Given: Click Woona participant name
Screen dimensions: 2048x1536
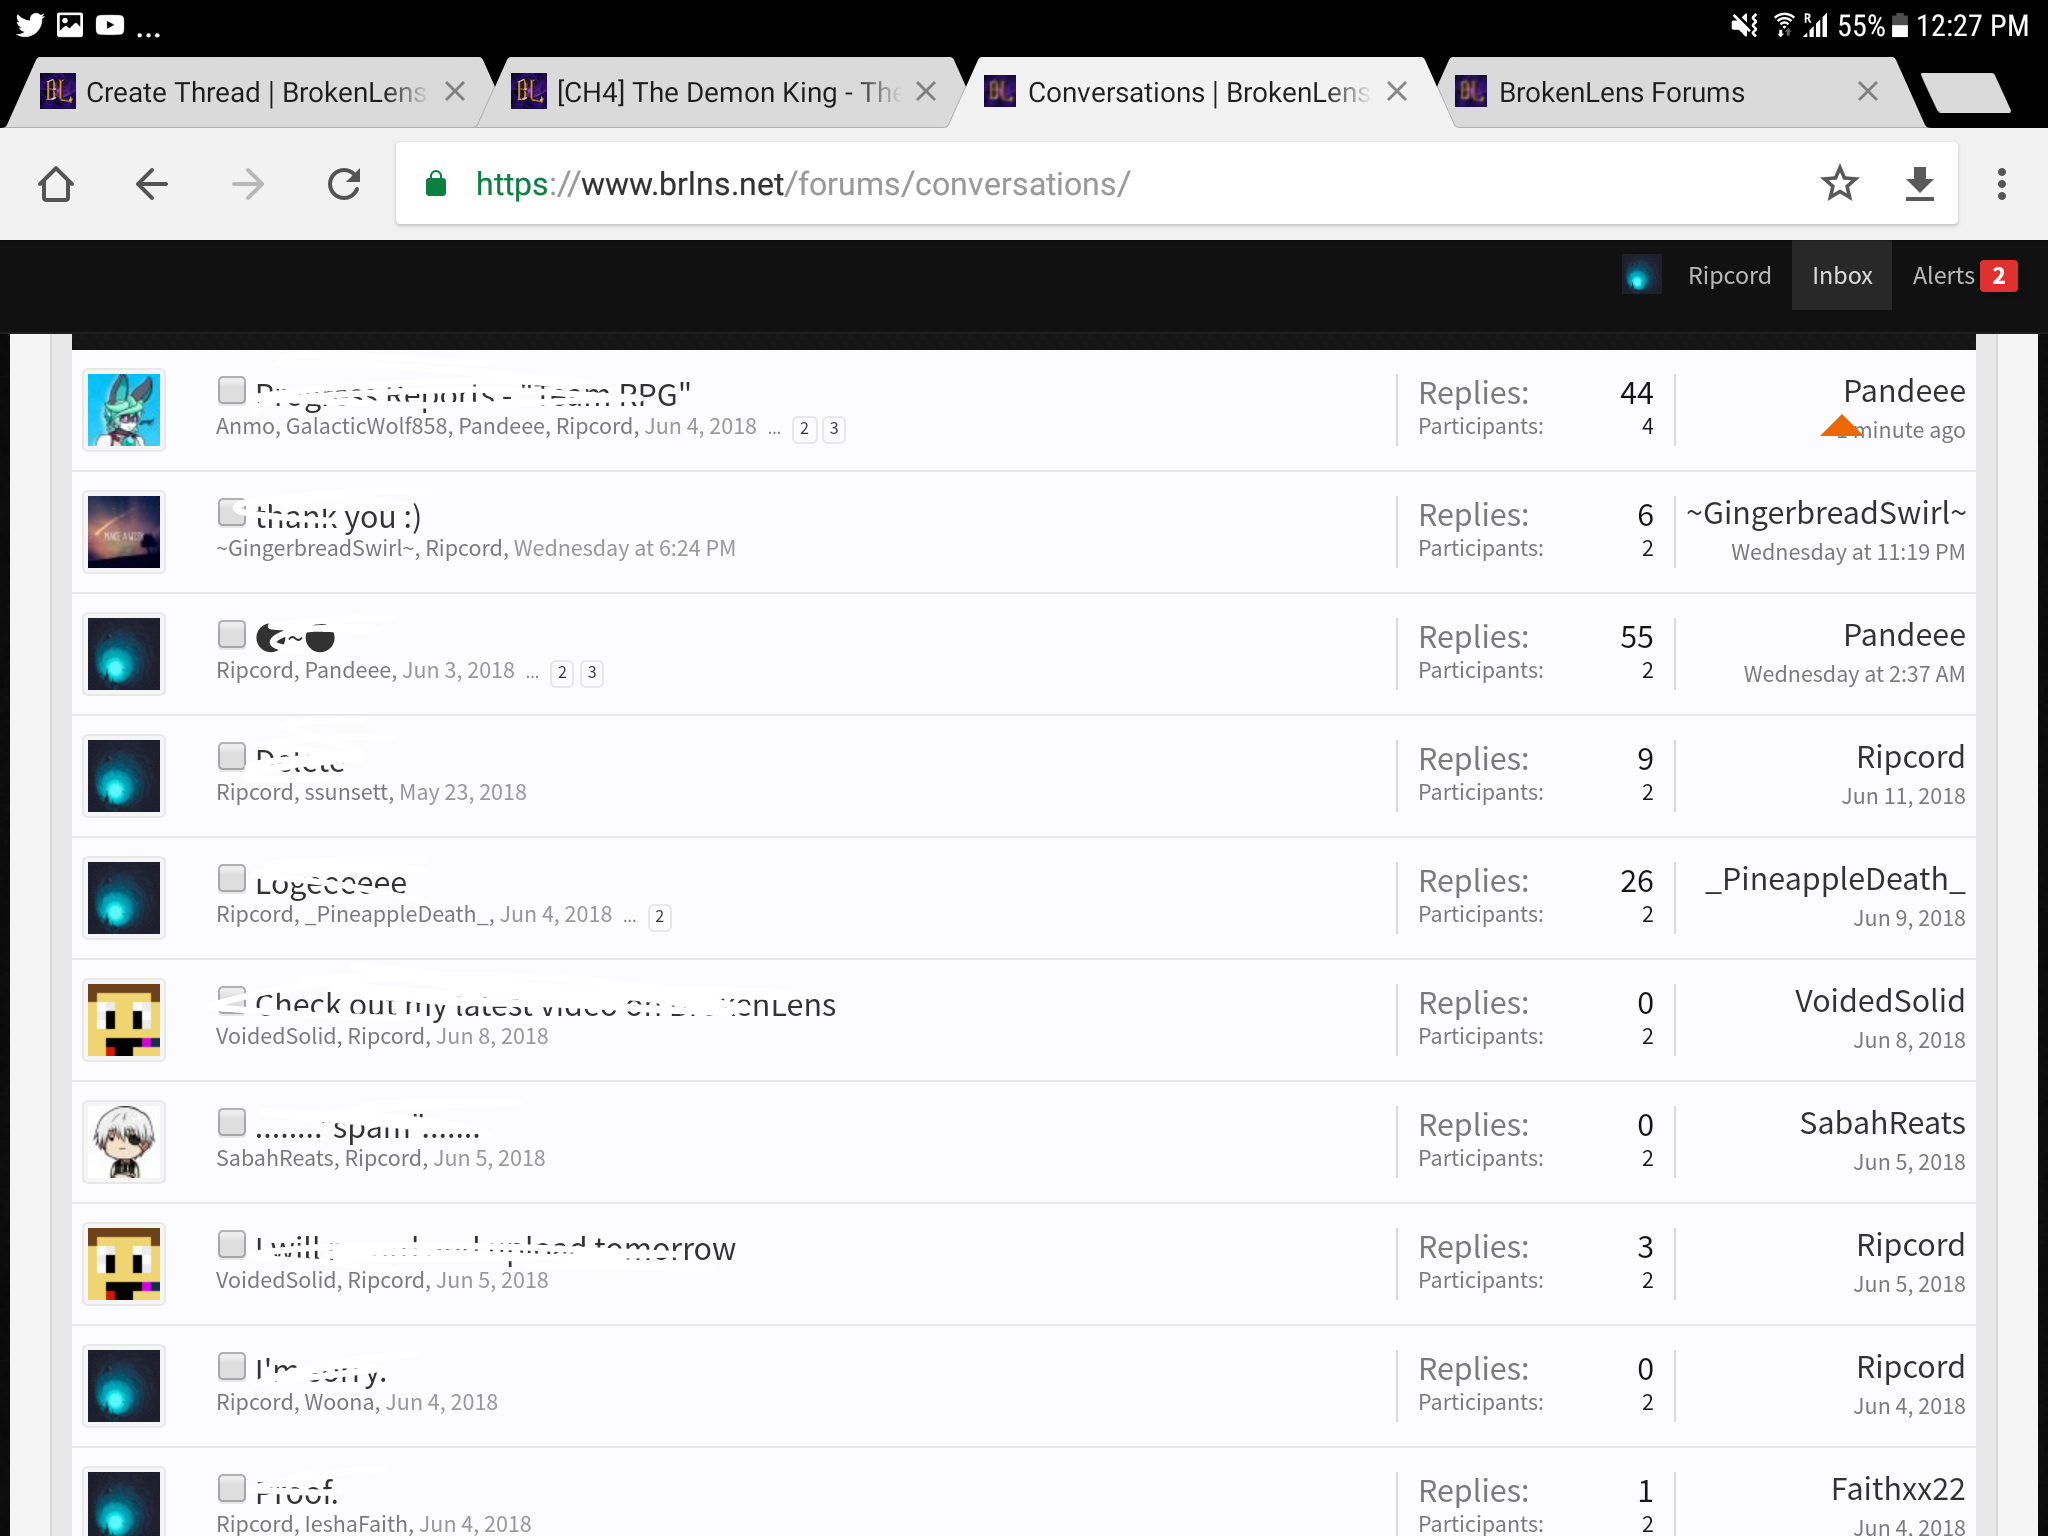Looking at the screenshot, I should pos(339,1402).
